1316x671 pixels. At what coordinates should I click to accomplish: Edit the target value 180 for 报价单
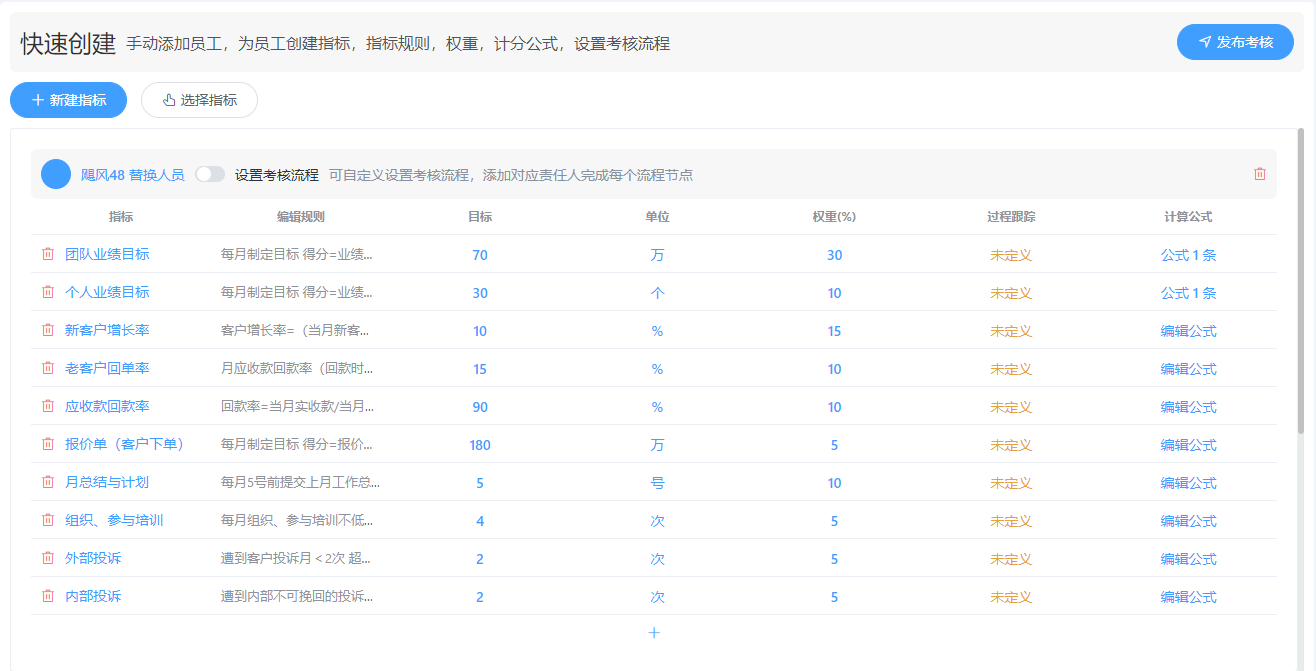click(480, 445)
